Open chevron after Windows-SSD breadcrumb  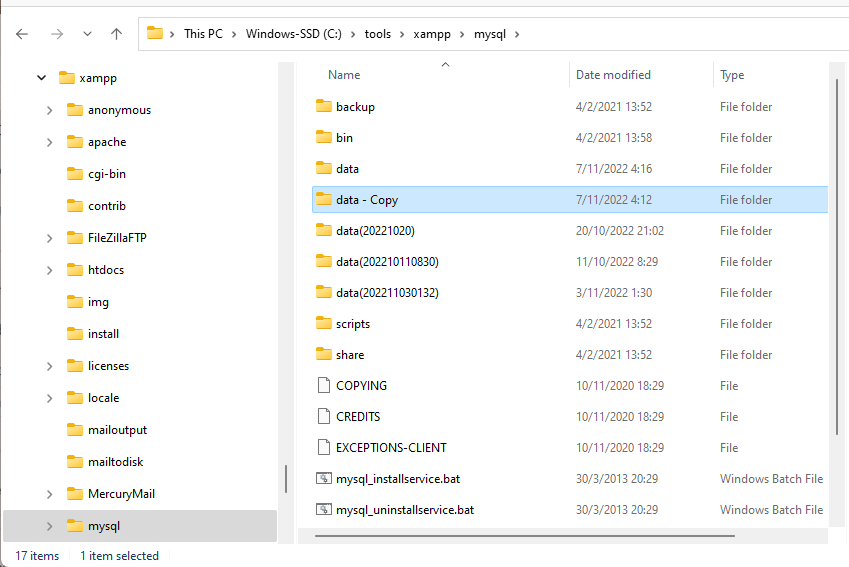click(x=353, y=35)
